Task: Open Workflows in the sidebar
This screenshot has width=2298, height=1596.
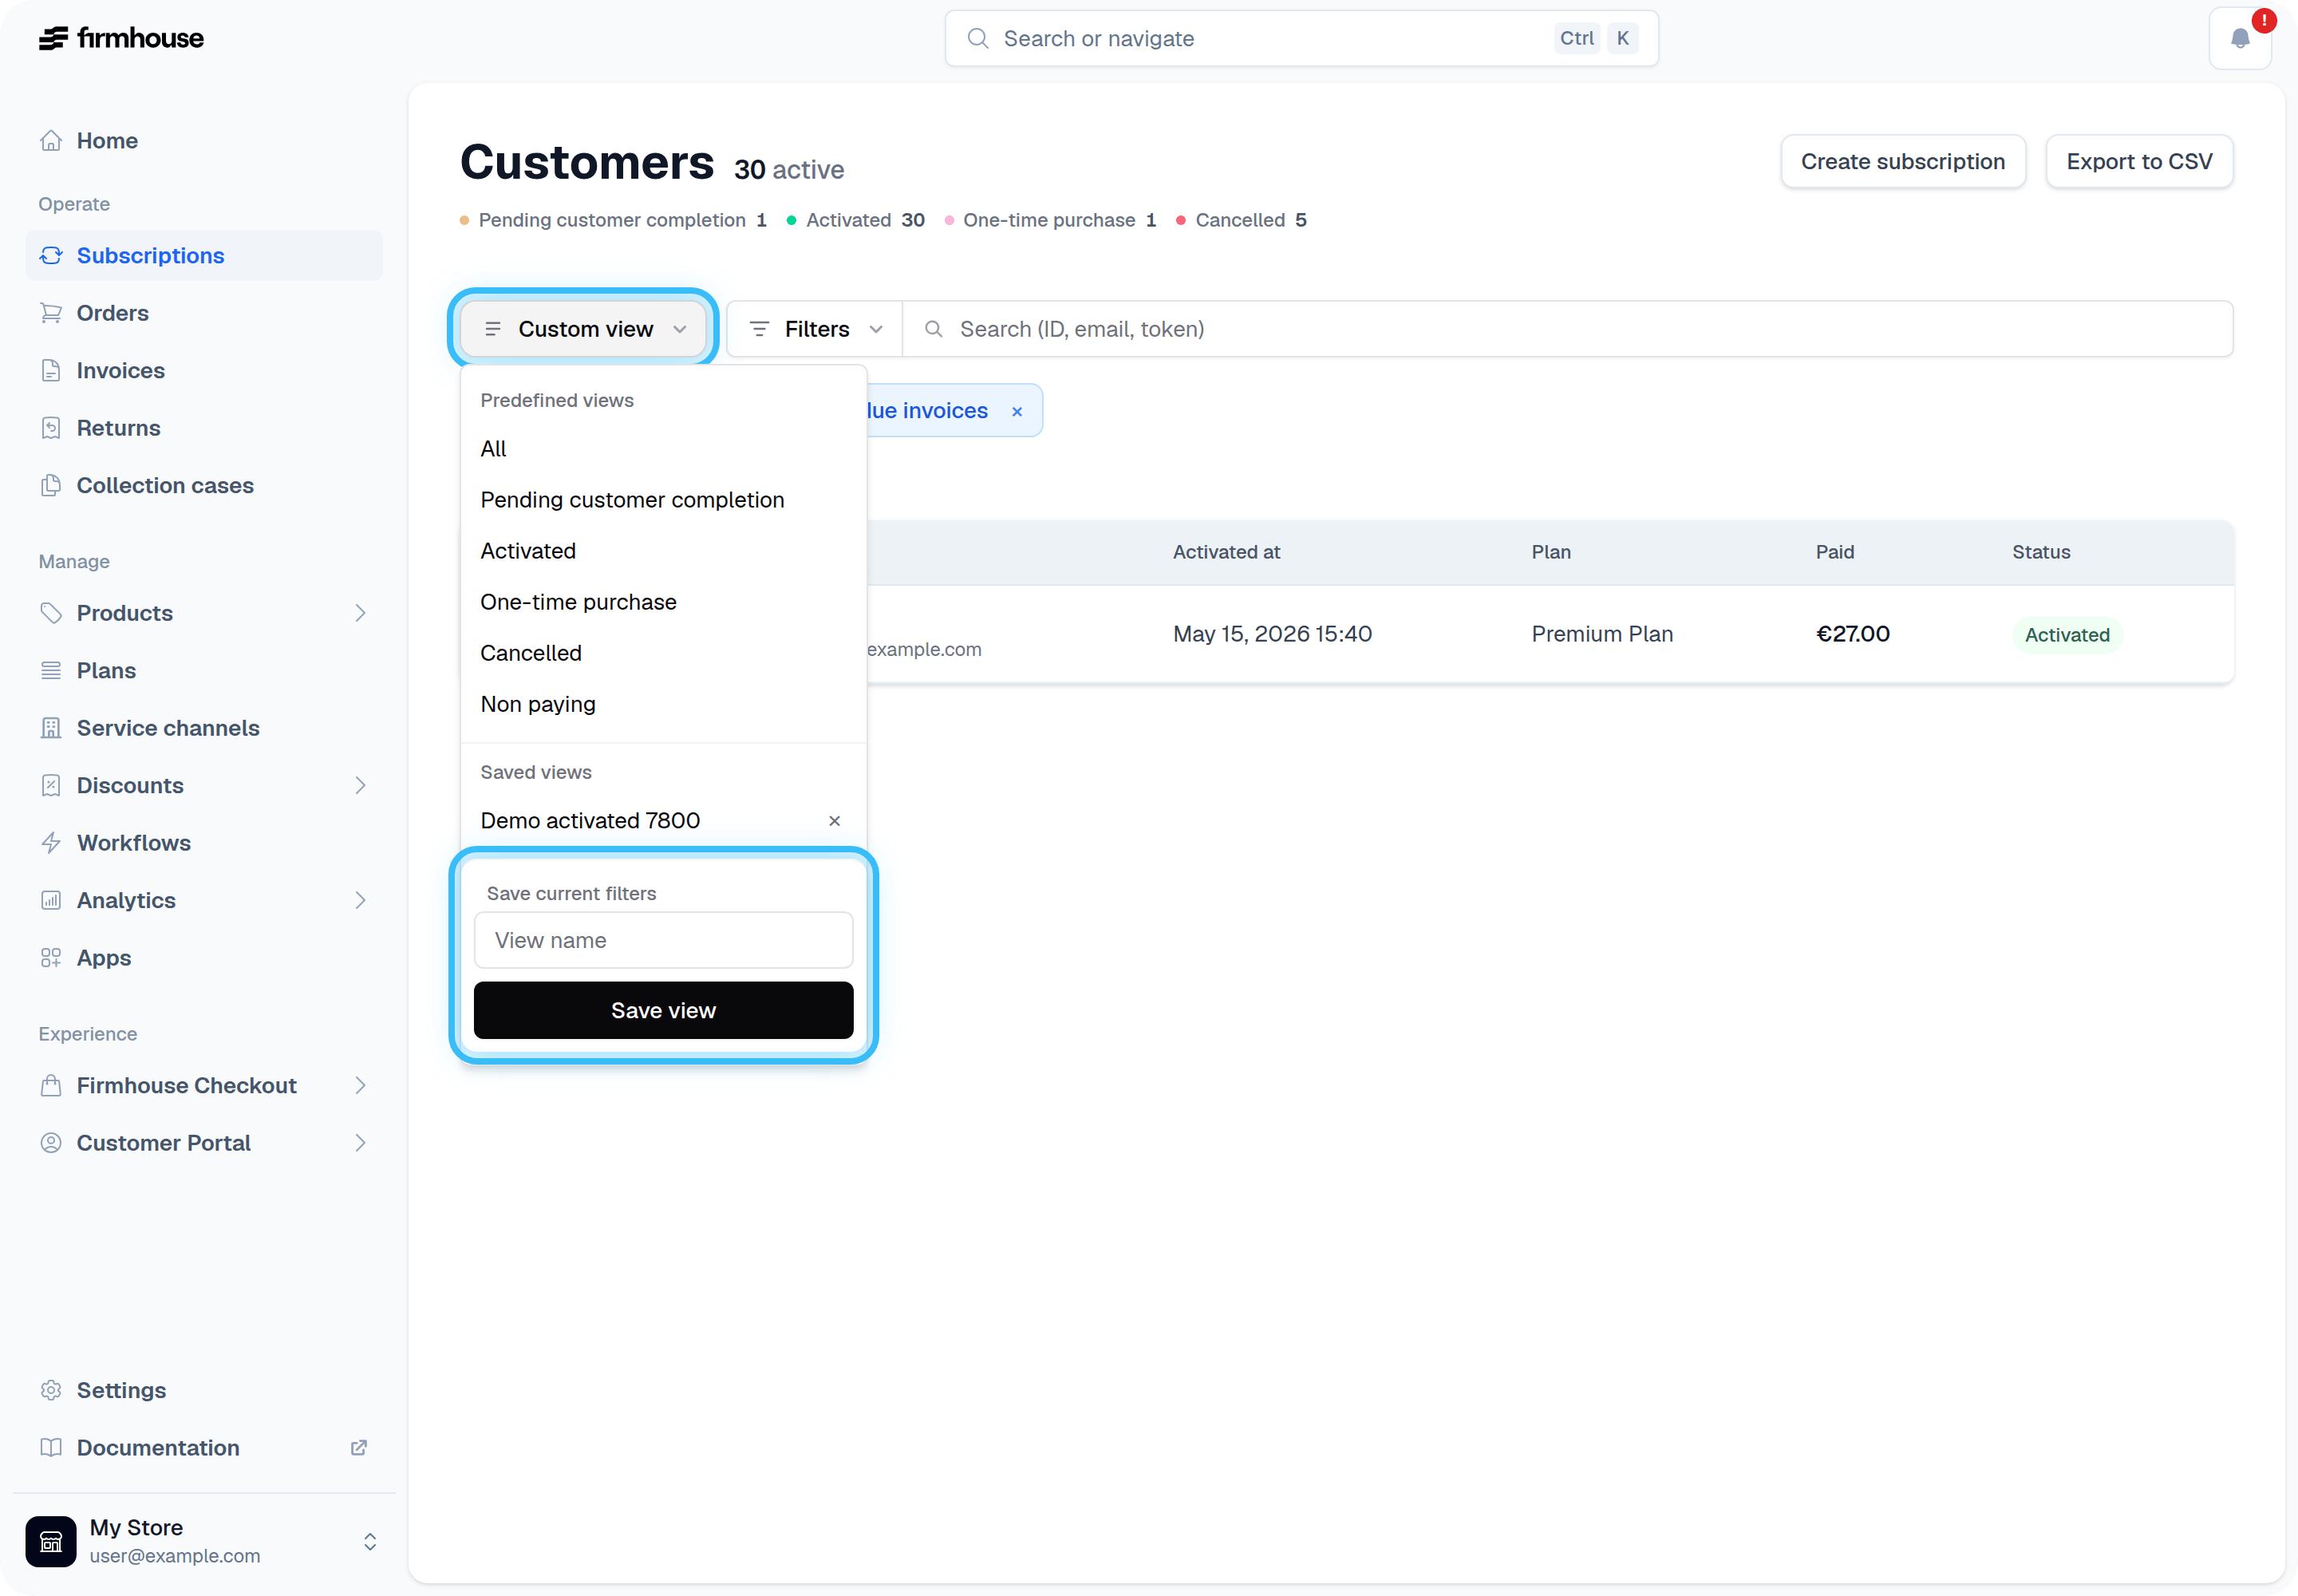Action: pyautogui.click(x=204, y=843)
